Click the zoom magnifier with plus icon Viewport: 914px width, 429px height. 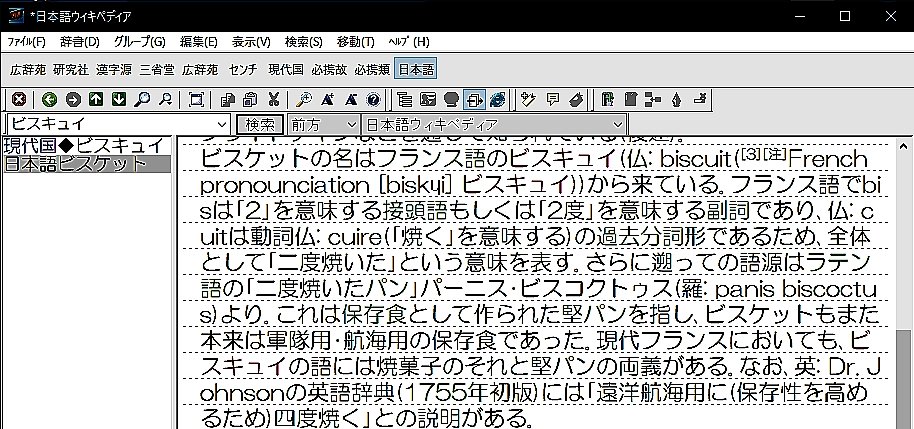tap(304, 100)
